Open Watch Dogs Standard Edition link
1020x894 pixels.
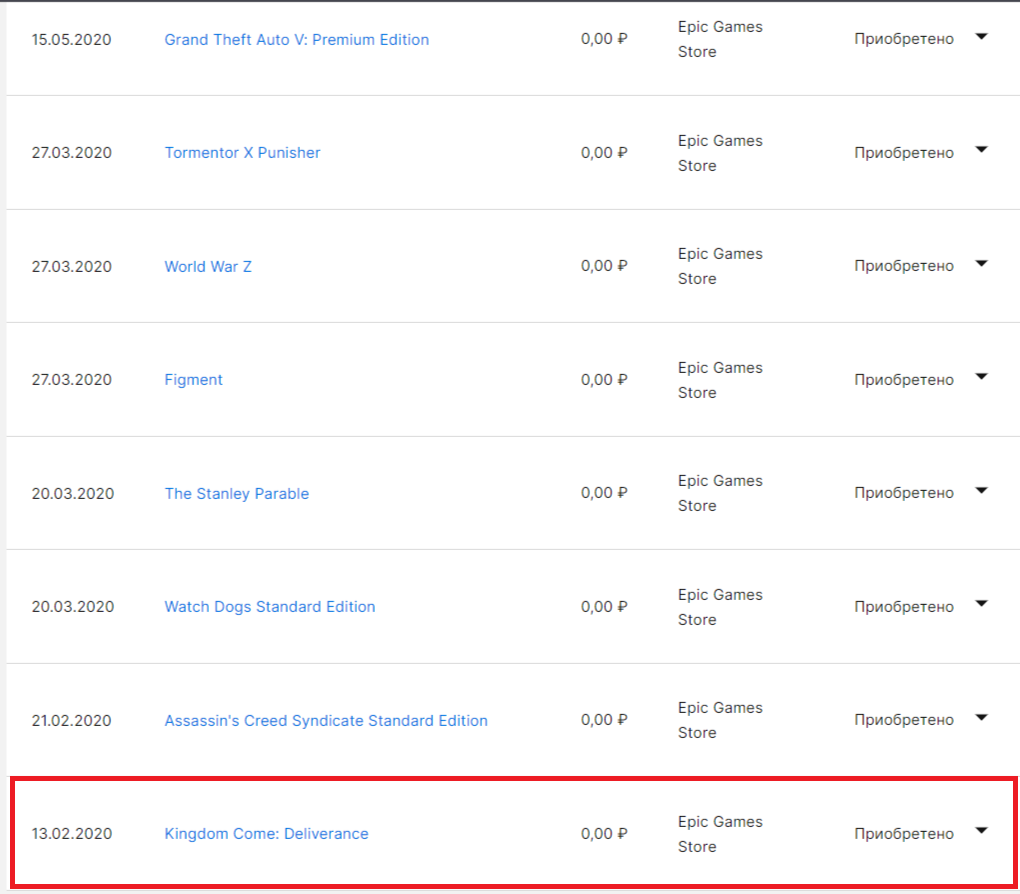(x=270, y=607)
